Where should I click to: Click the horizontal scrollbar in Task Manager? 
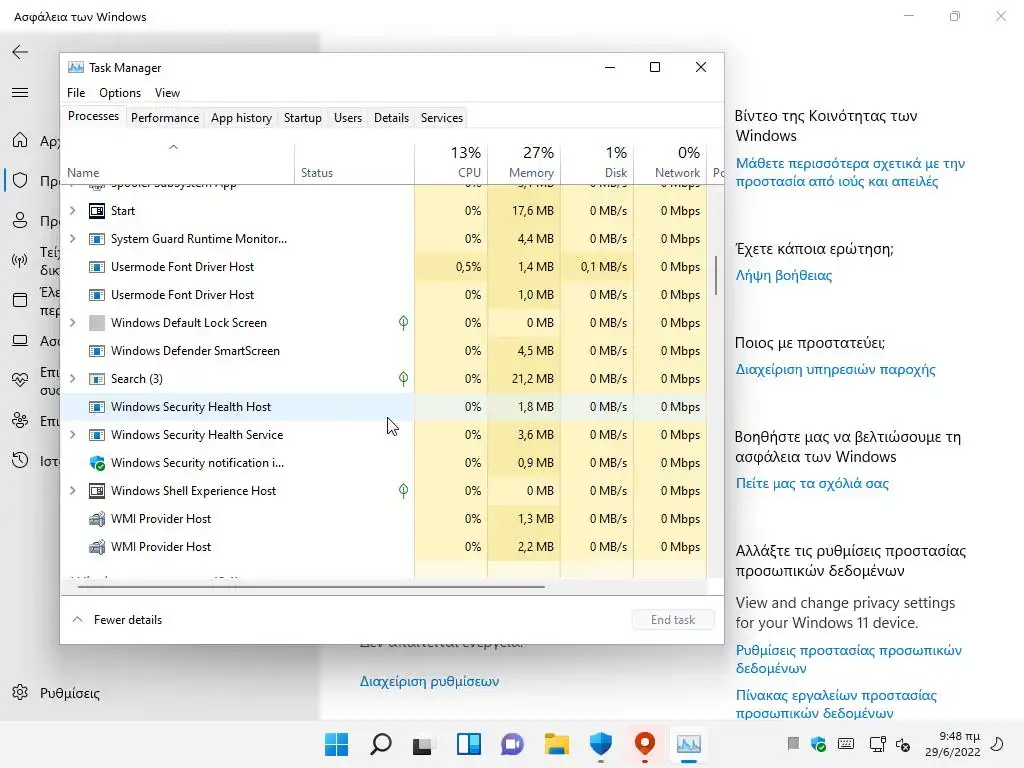click(x=311, y=586)
